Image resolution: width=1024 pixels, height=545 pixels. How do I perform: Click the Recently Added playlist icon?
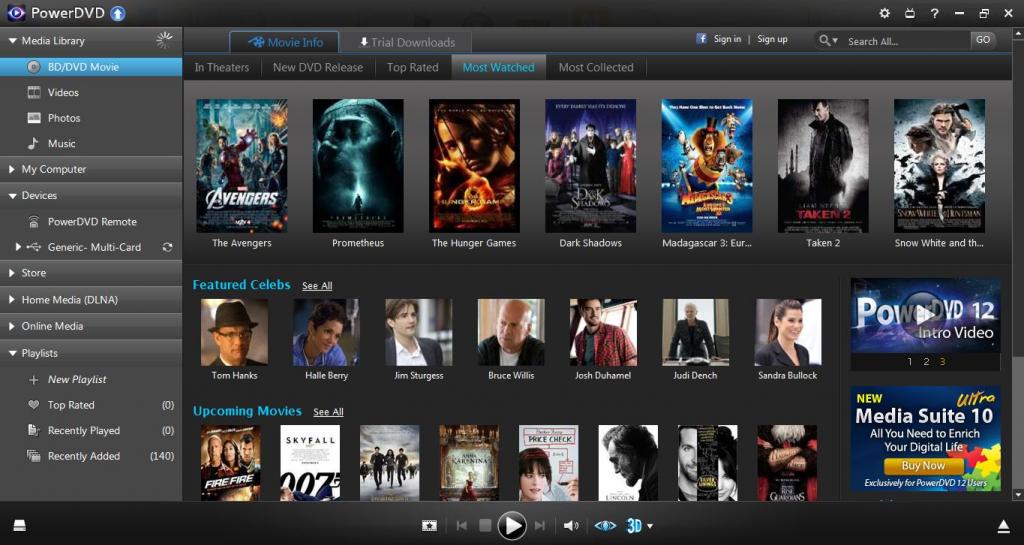point(33,456)
